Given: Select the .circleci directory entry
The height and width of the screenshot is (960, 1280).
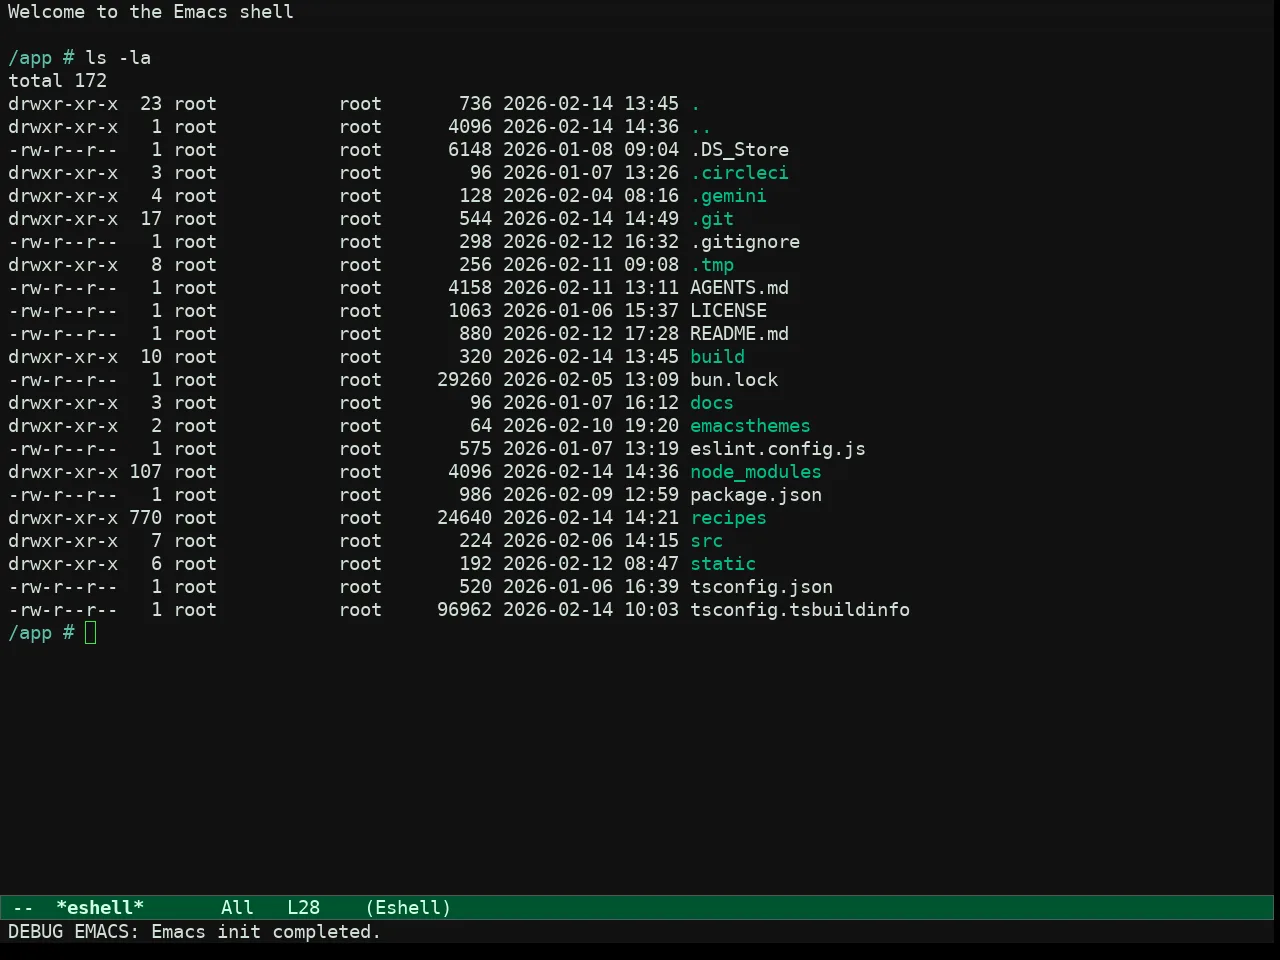Looking at the screenshot, I should 739,173.
